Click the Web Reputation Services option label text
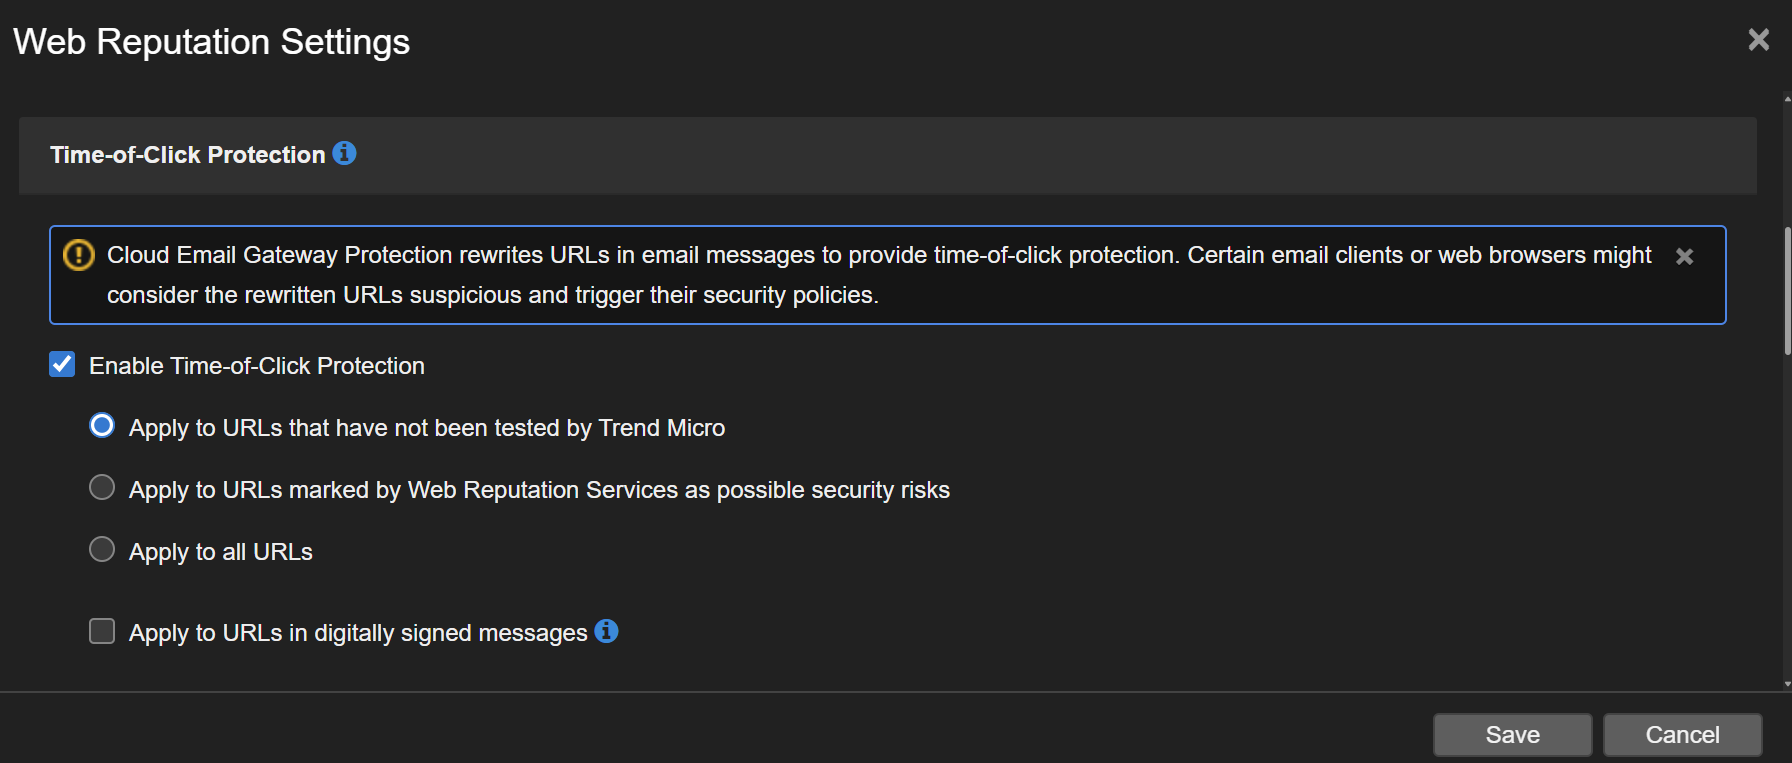This screenshot has width=1792, height=763. [x=539, y=490]
